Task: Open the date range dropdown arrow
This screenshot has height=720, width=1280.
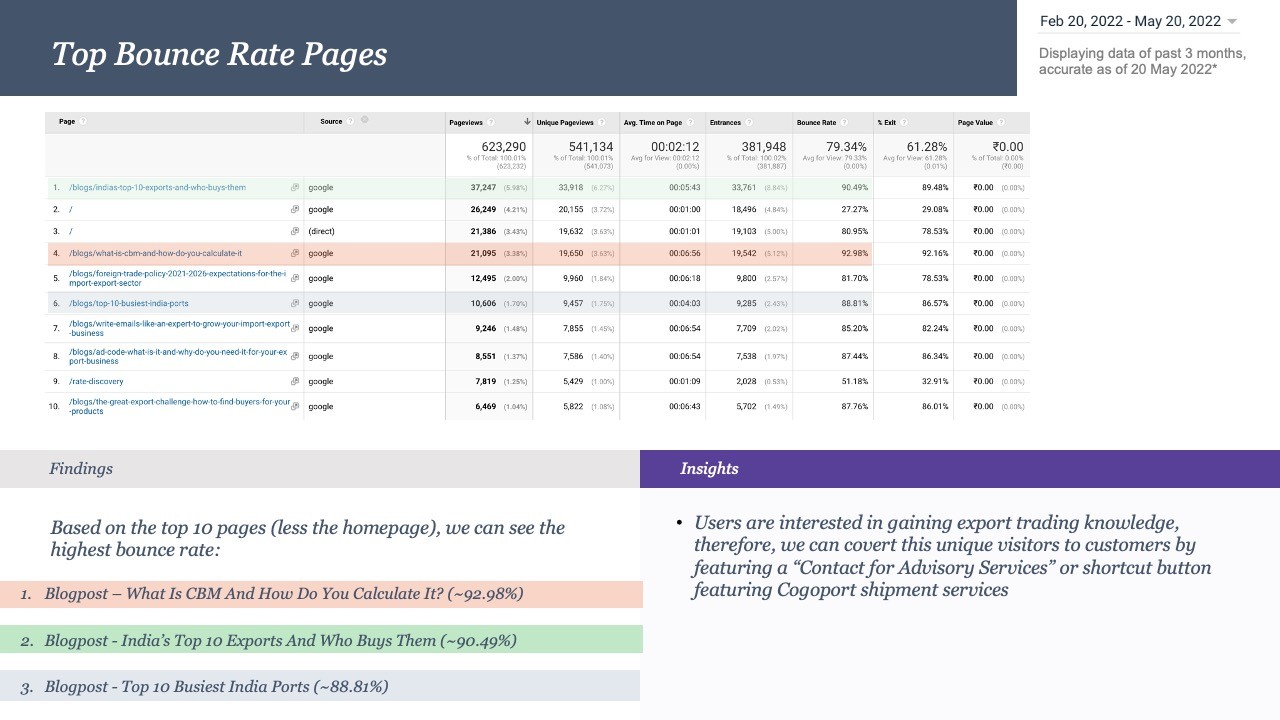Action: (1232, 22)
